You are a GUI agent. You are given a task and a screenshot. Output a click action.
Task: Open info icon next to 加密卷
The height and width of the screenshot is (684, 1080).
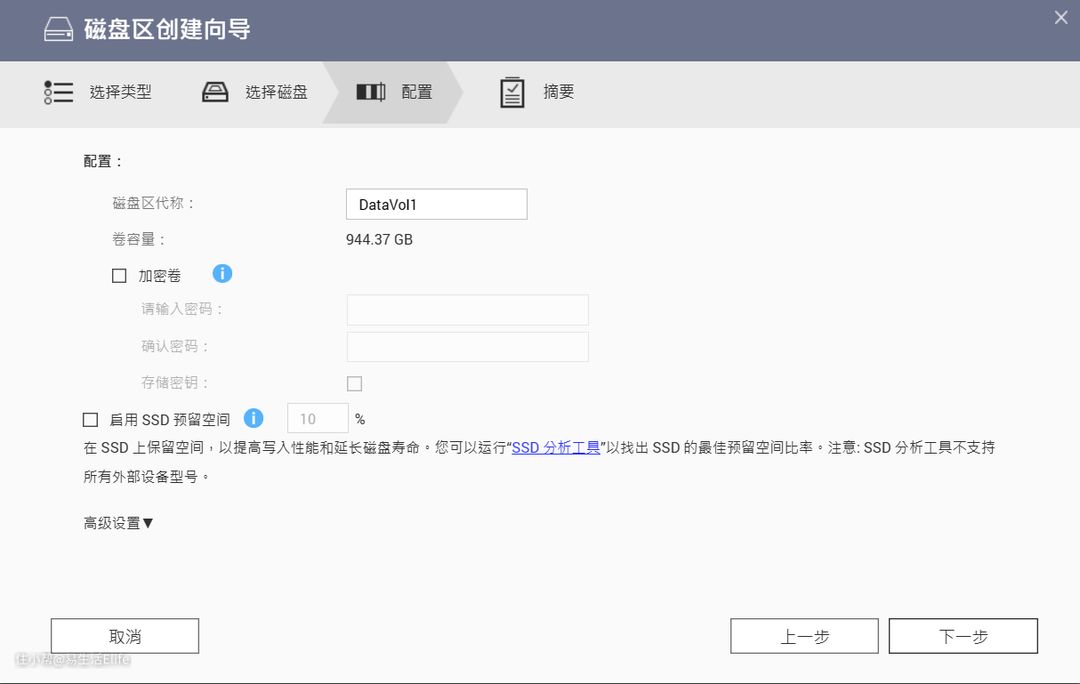tap(222, 274)
